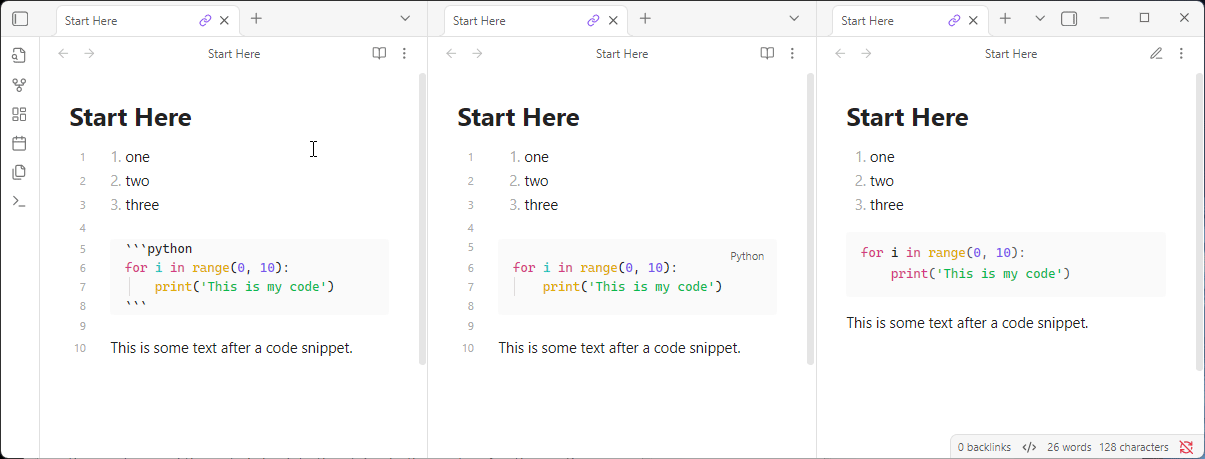Image resolution: width=1205 pixels, height=459 pixels.
Task: Click right pane note title in header
Action: (1011, 54)
